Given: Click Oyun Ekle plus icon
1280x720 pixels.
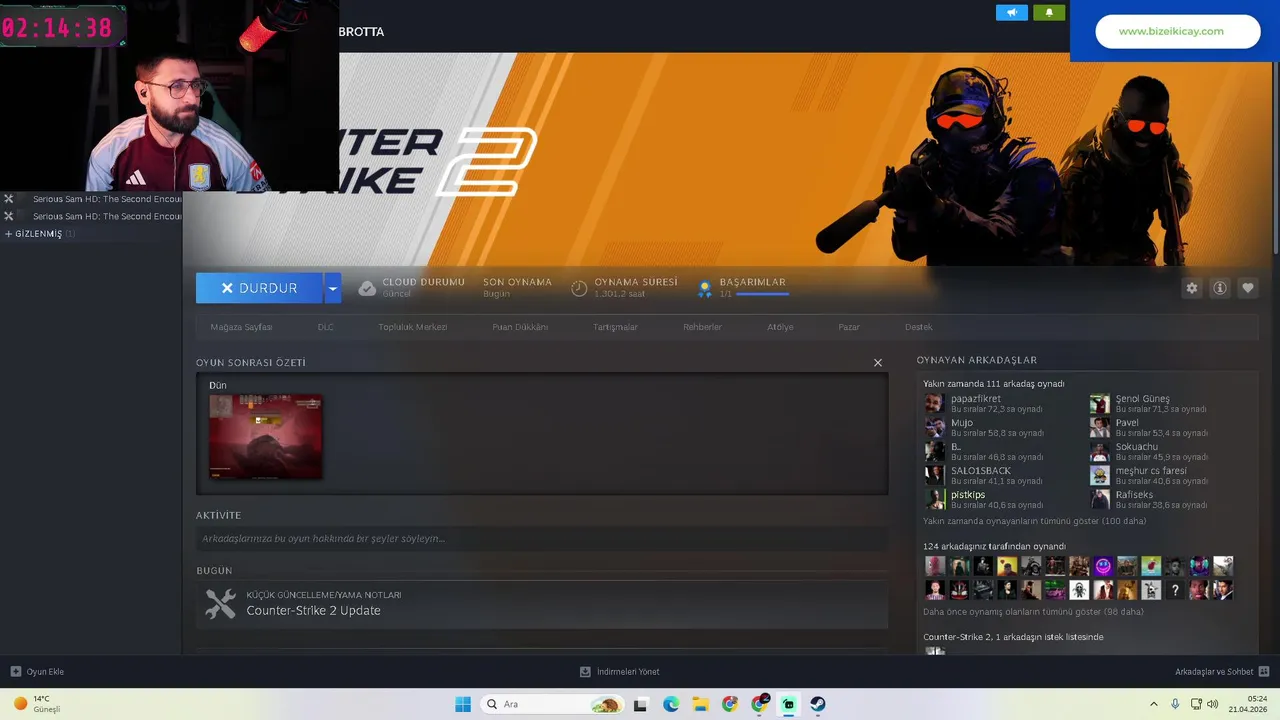Looking at the screenshot, I should (x=15, y=672).
